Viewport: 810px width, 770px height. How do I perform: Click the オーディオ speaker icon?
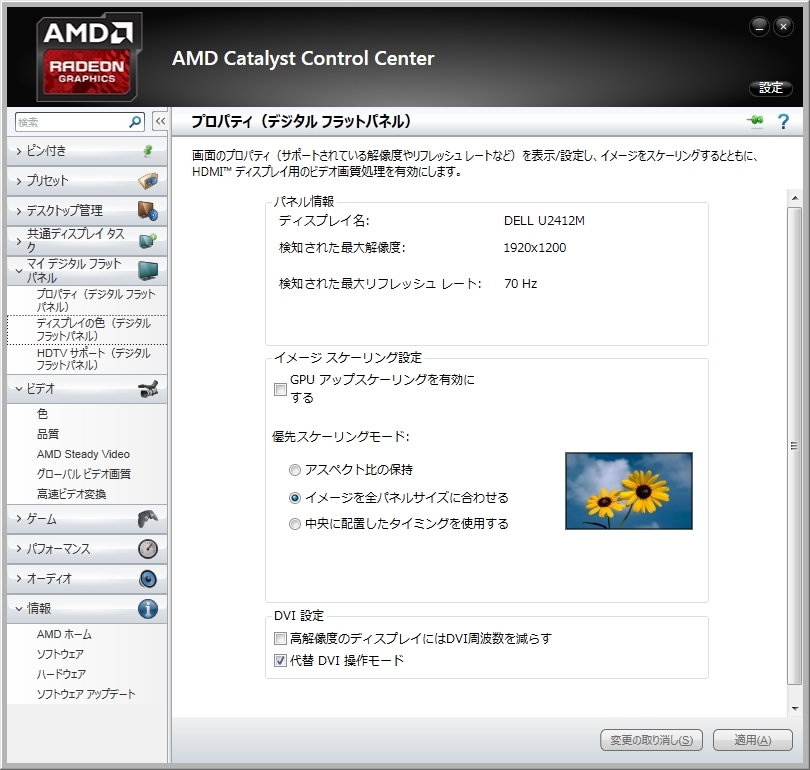148,578
